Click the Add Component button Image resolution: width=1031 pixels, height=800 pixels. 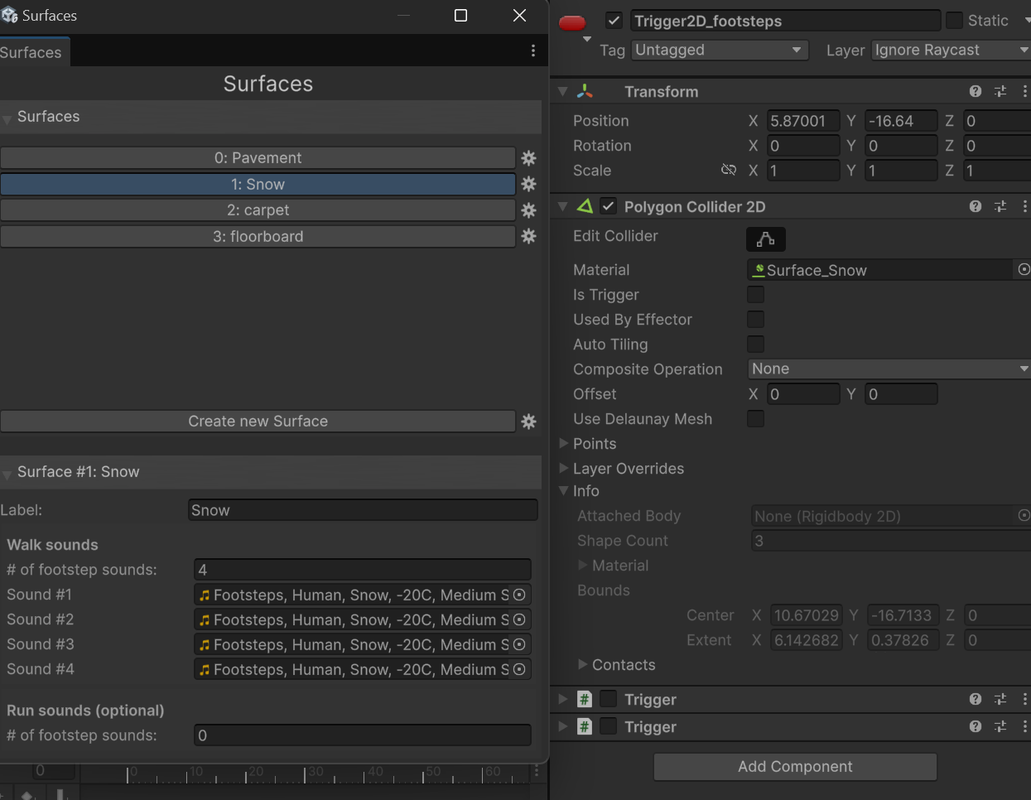click(795, 767)
